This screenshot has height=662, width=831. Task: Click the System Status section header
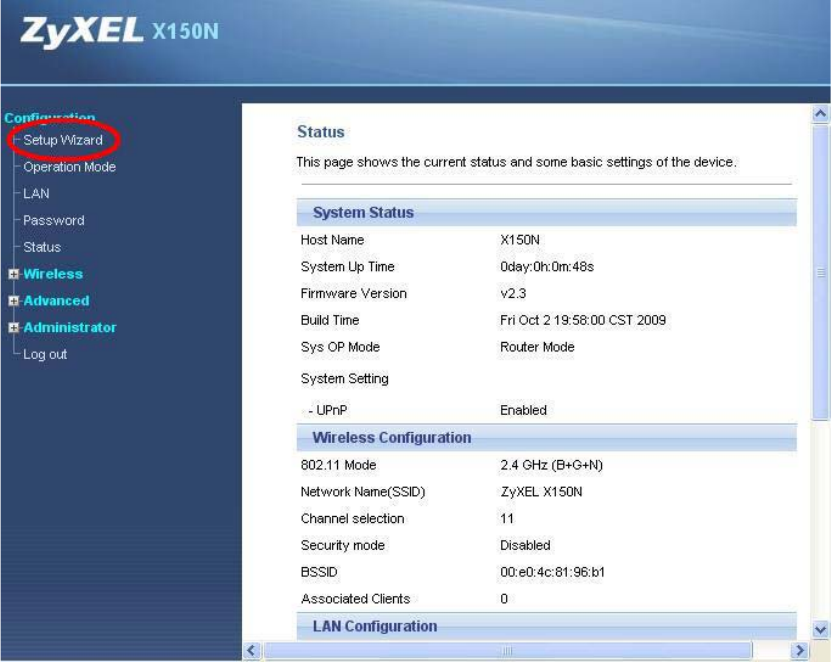(x=546, y=213)
